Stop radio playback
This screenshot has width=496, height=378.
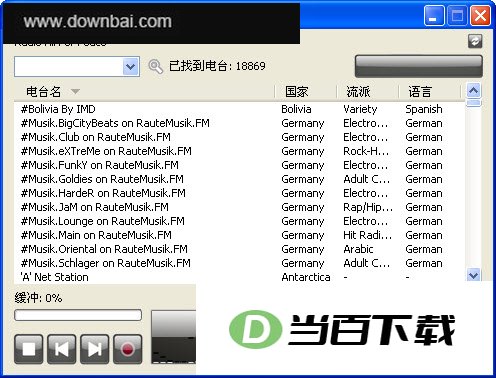[29, 349]
